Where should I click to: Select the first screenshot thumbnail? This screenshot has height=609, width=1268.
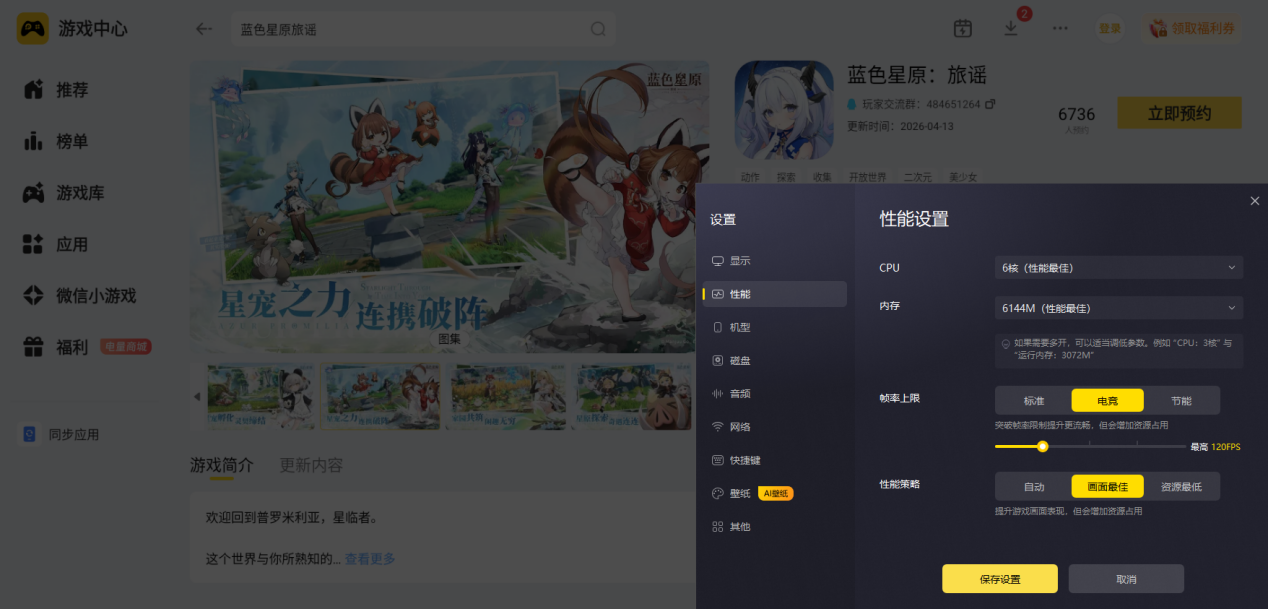[260, 397]
